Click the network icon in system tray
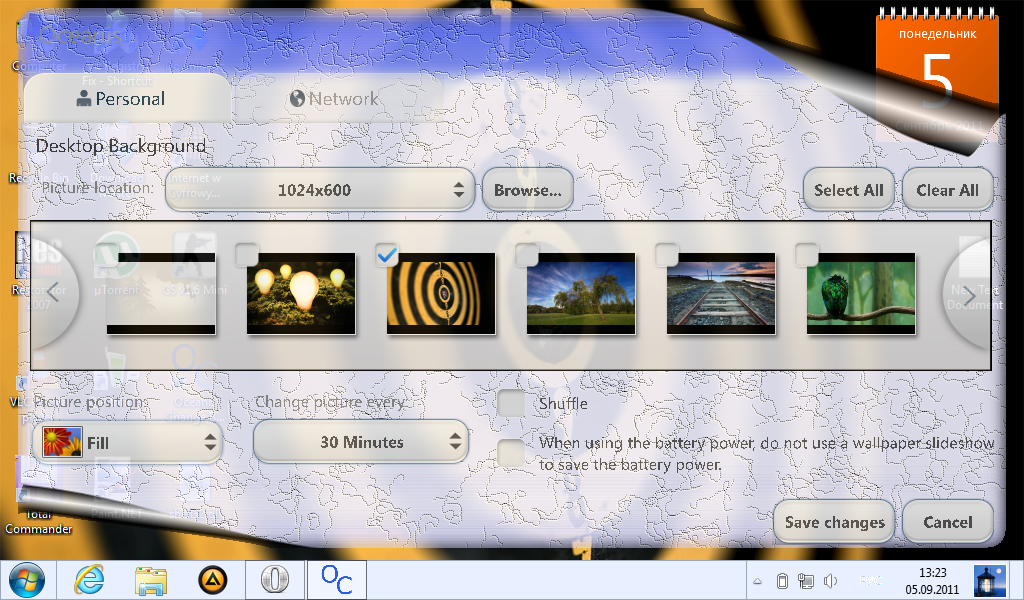Image resolution: width=1024 pixels, height=600 pixels. tap(806, 580)
